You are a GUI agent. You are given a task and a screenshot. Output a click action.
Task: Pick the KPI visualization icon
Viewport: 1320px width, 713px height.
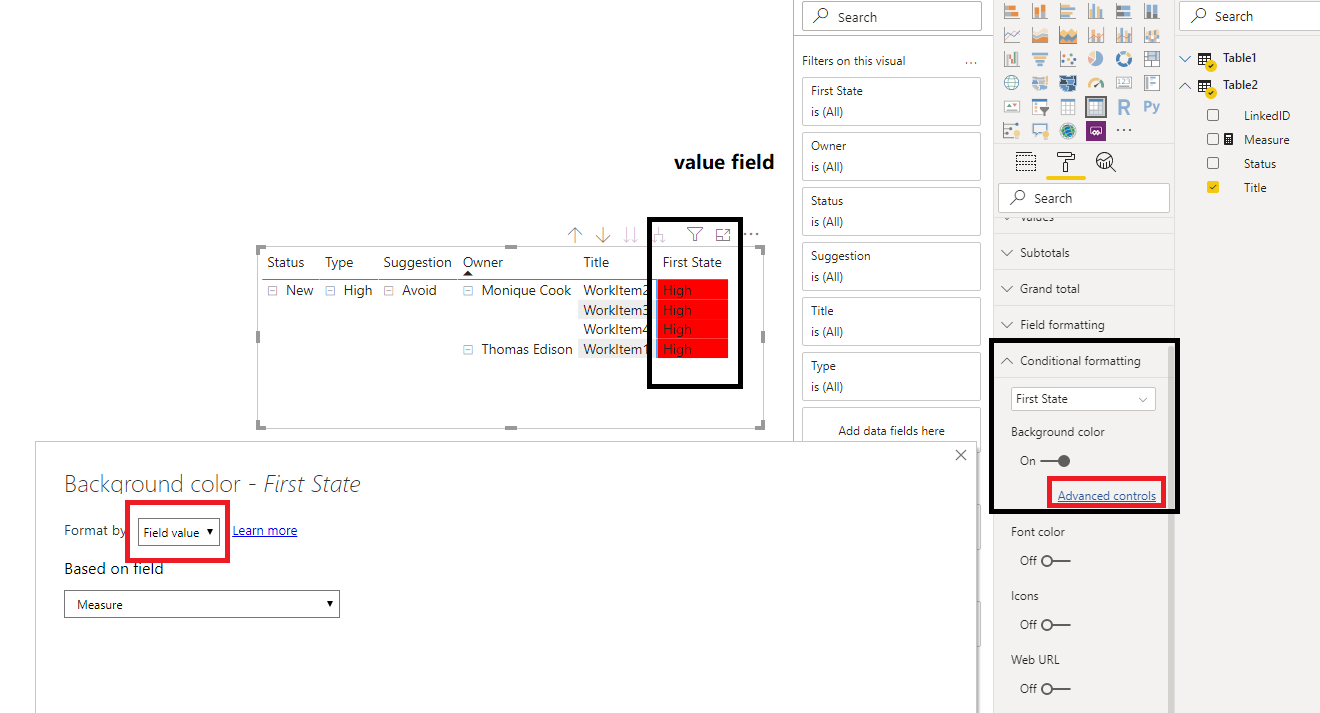(x=1012, y=107)
